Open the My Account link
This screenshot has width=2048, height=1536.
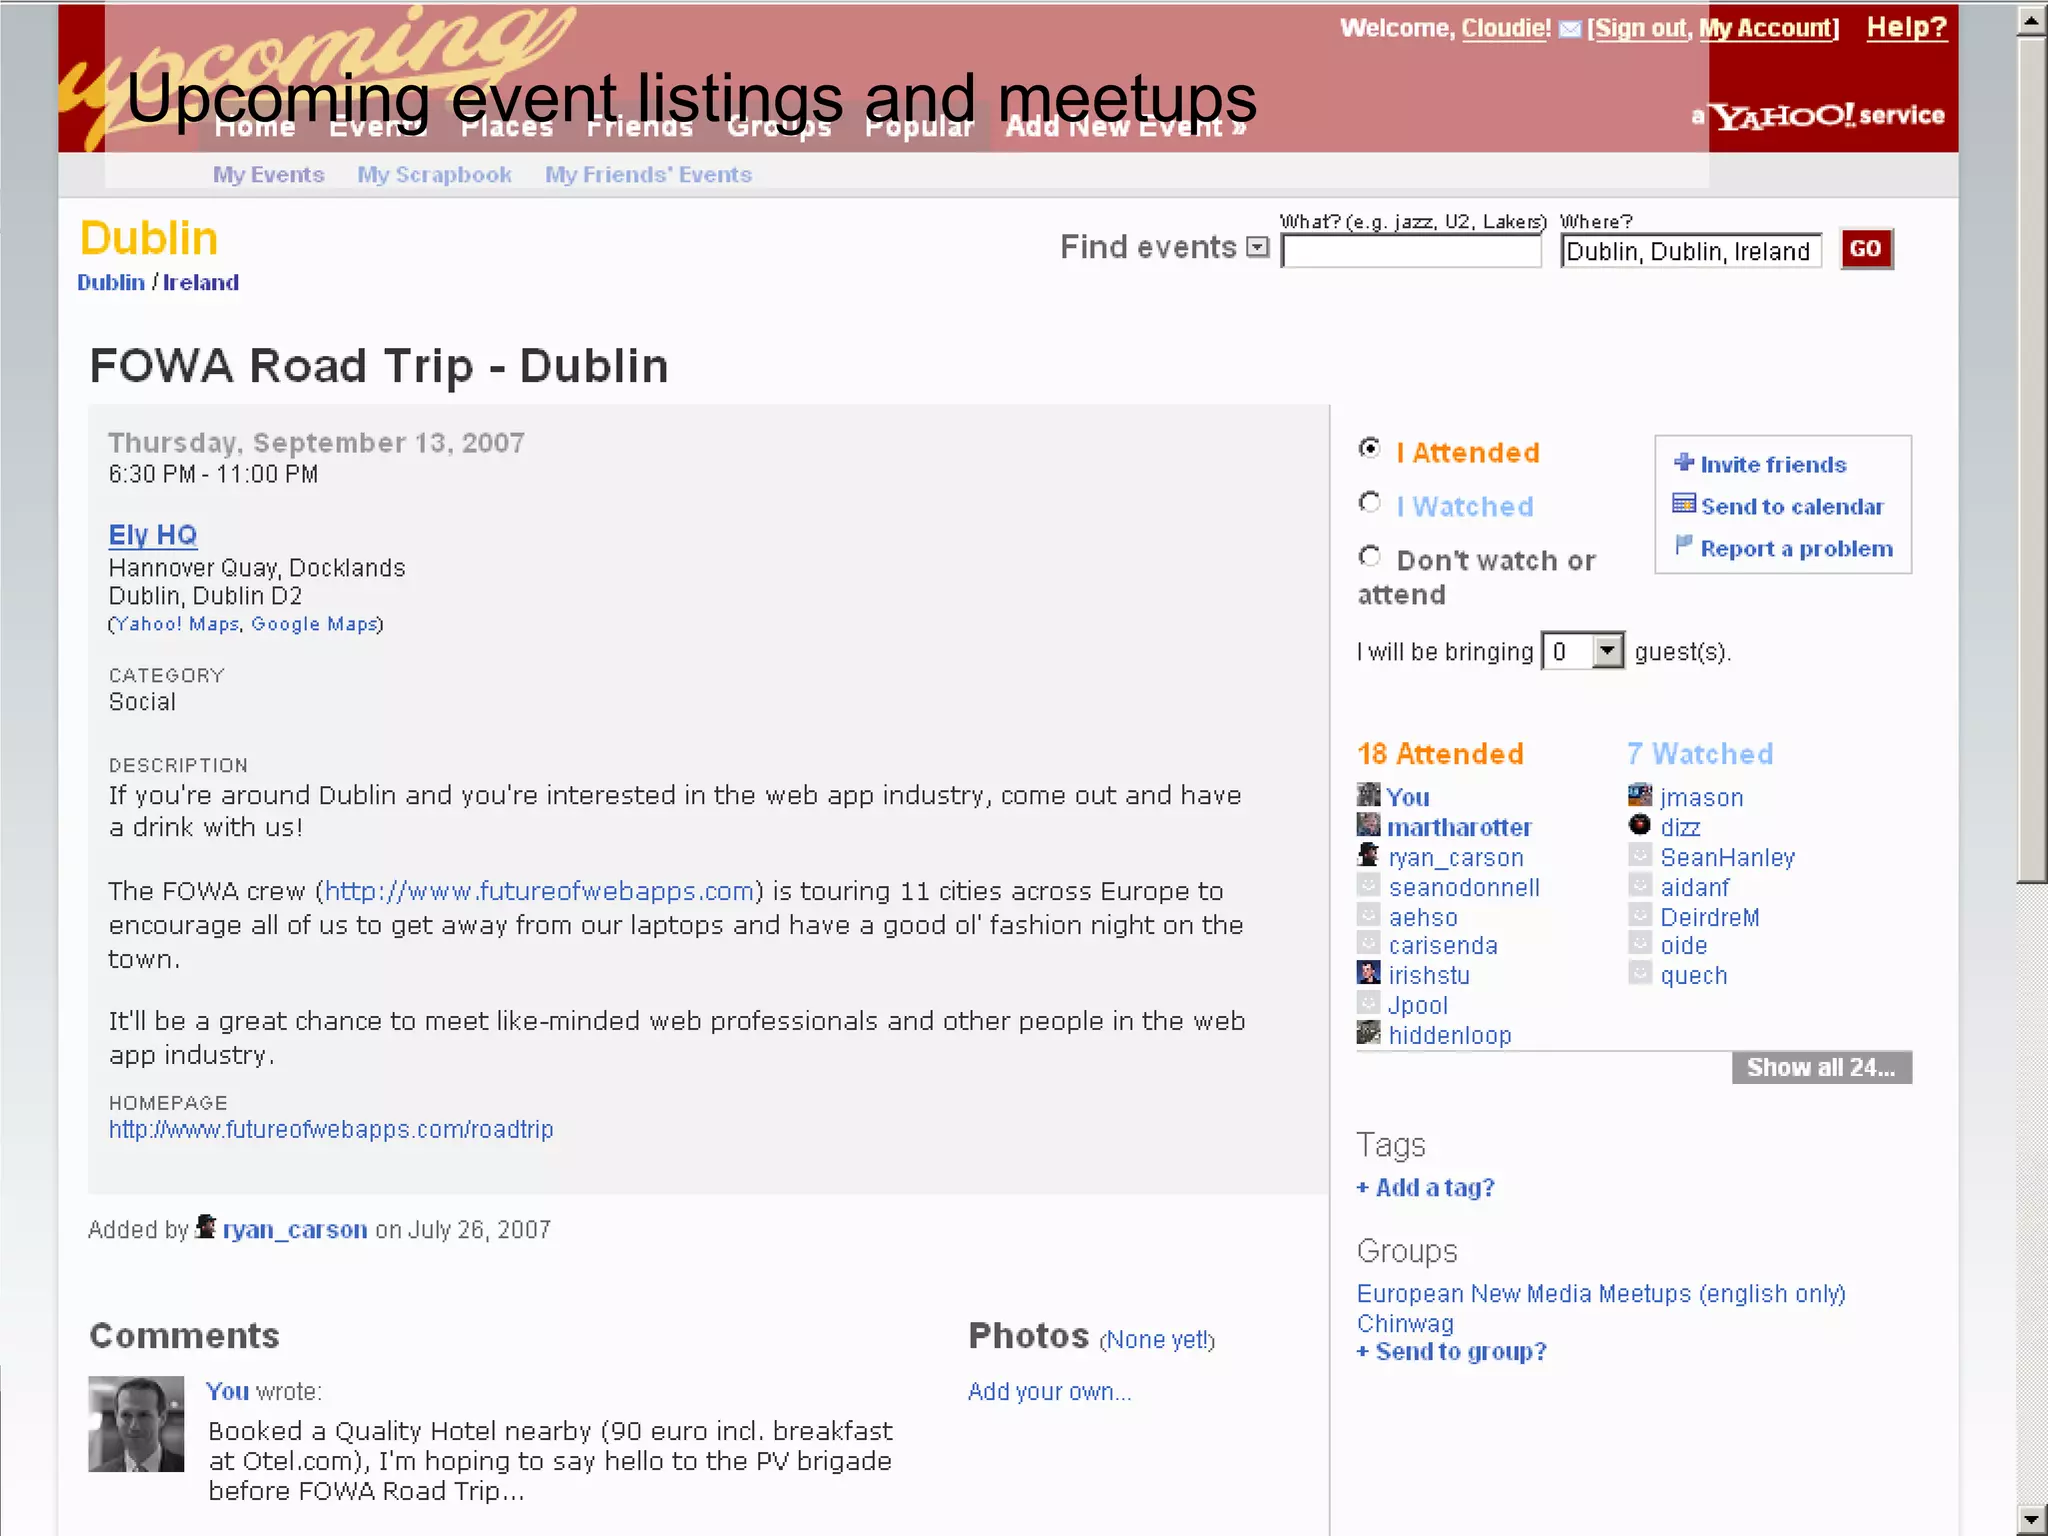pyautogui.click(x=1766, y=29)
